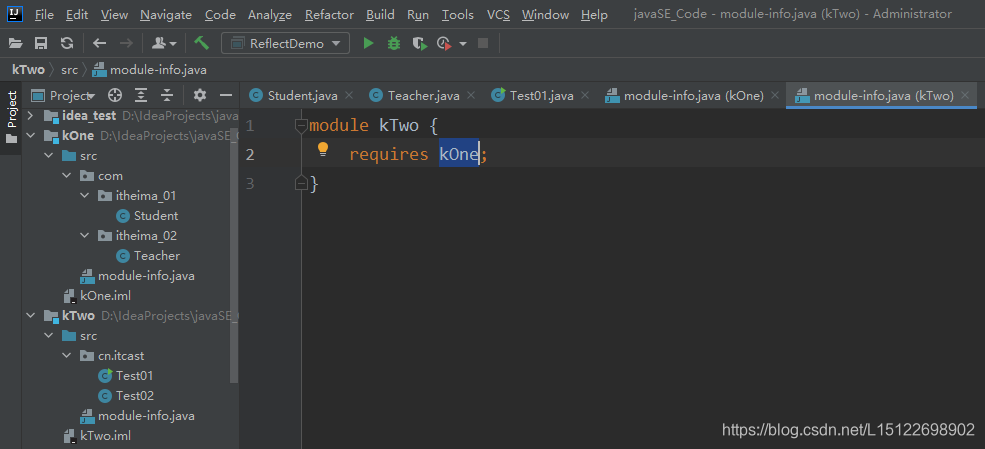Collapse the itheima_02 package node
This screenshot has height=449, width=985.
pos(85,236)
